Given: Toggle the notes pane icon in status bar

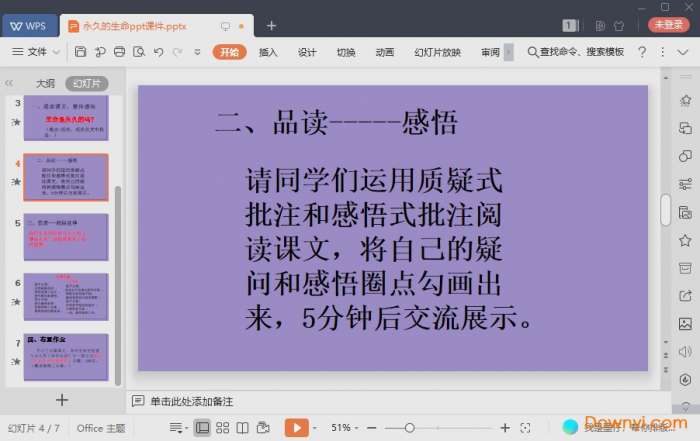Looking at the screenshot, I should [x=178, y=428].
